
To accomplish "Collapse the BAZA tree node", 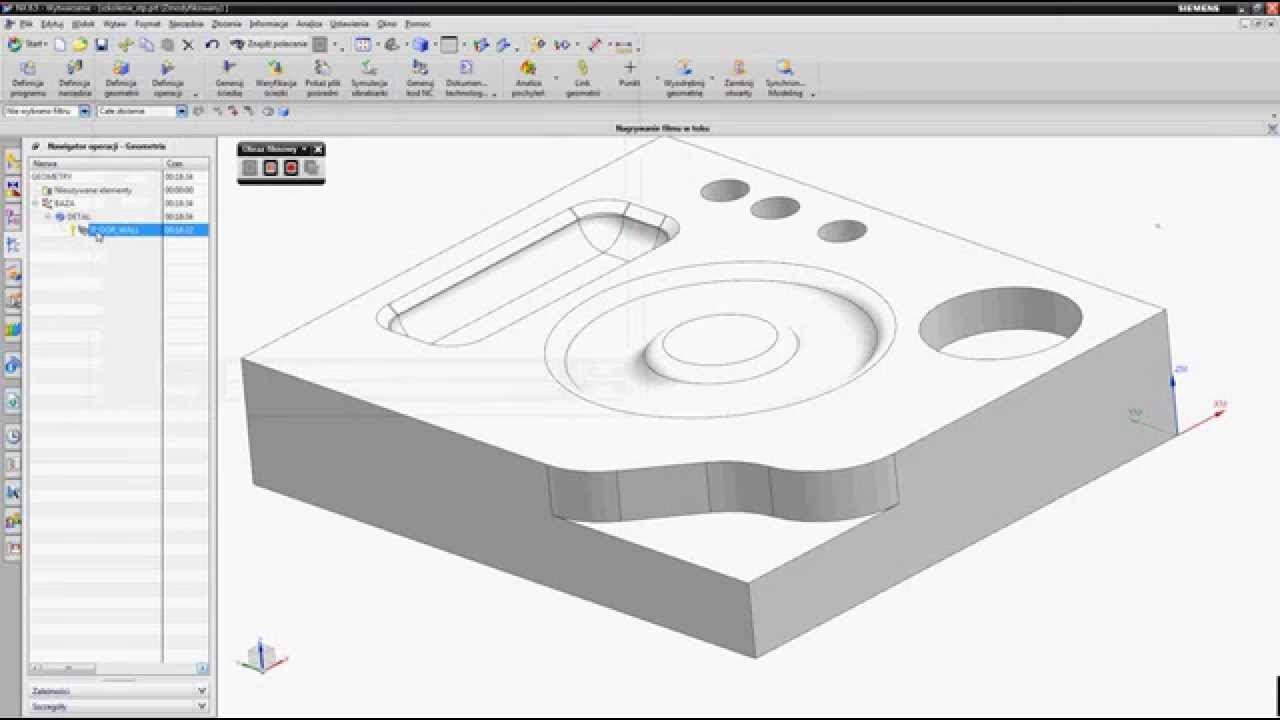I will [36, 203].
